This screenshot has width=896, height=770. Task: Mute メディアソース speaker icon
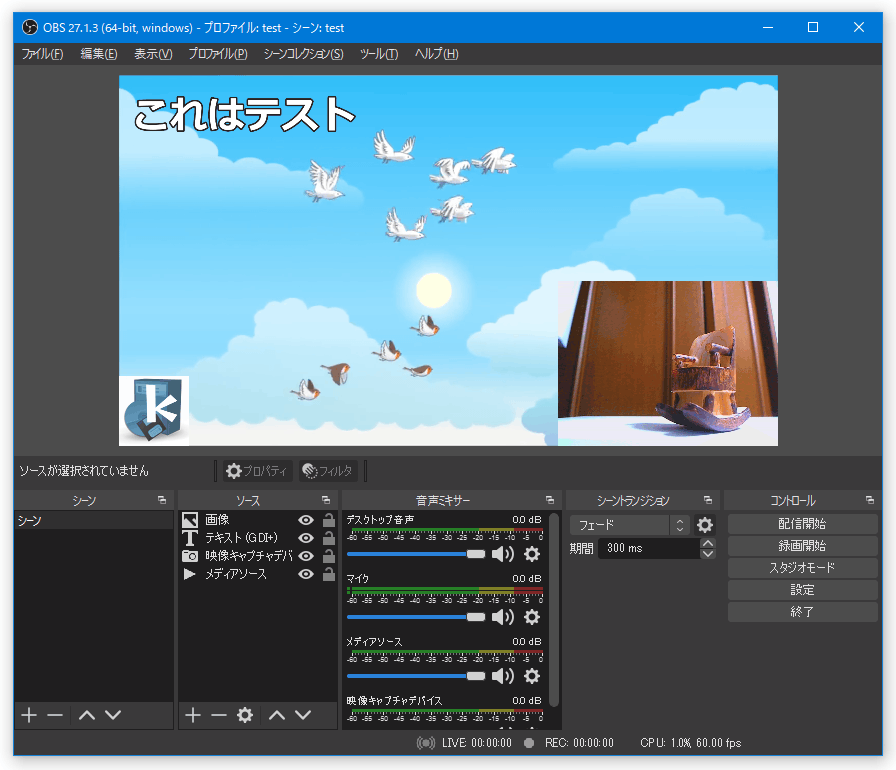pos(503,676)
